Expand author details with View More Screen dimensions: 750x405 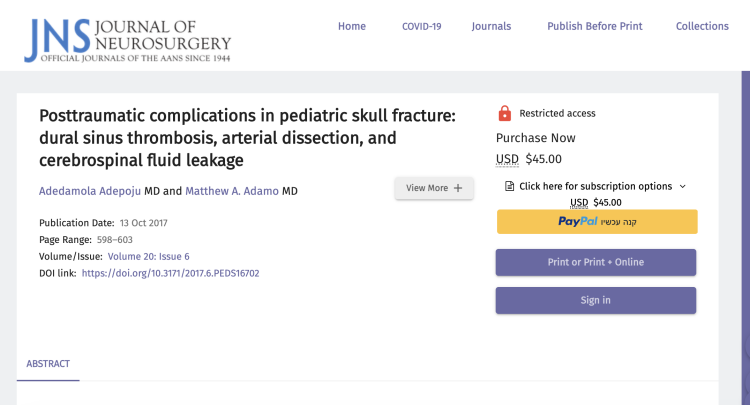[x=433, y=188]
